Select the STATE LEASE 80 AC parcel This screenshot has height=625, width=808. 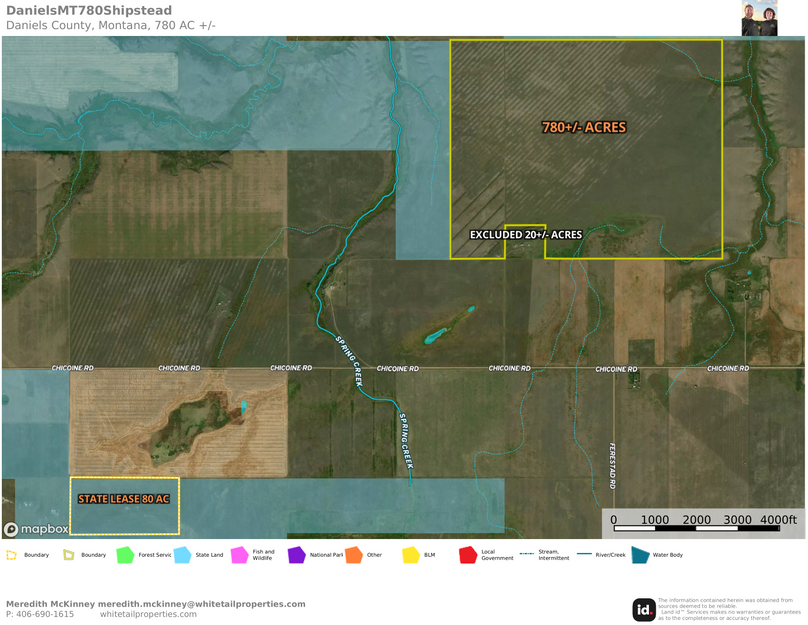124,499
